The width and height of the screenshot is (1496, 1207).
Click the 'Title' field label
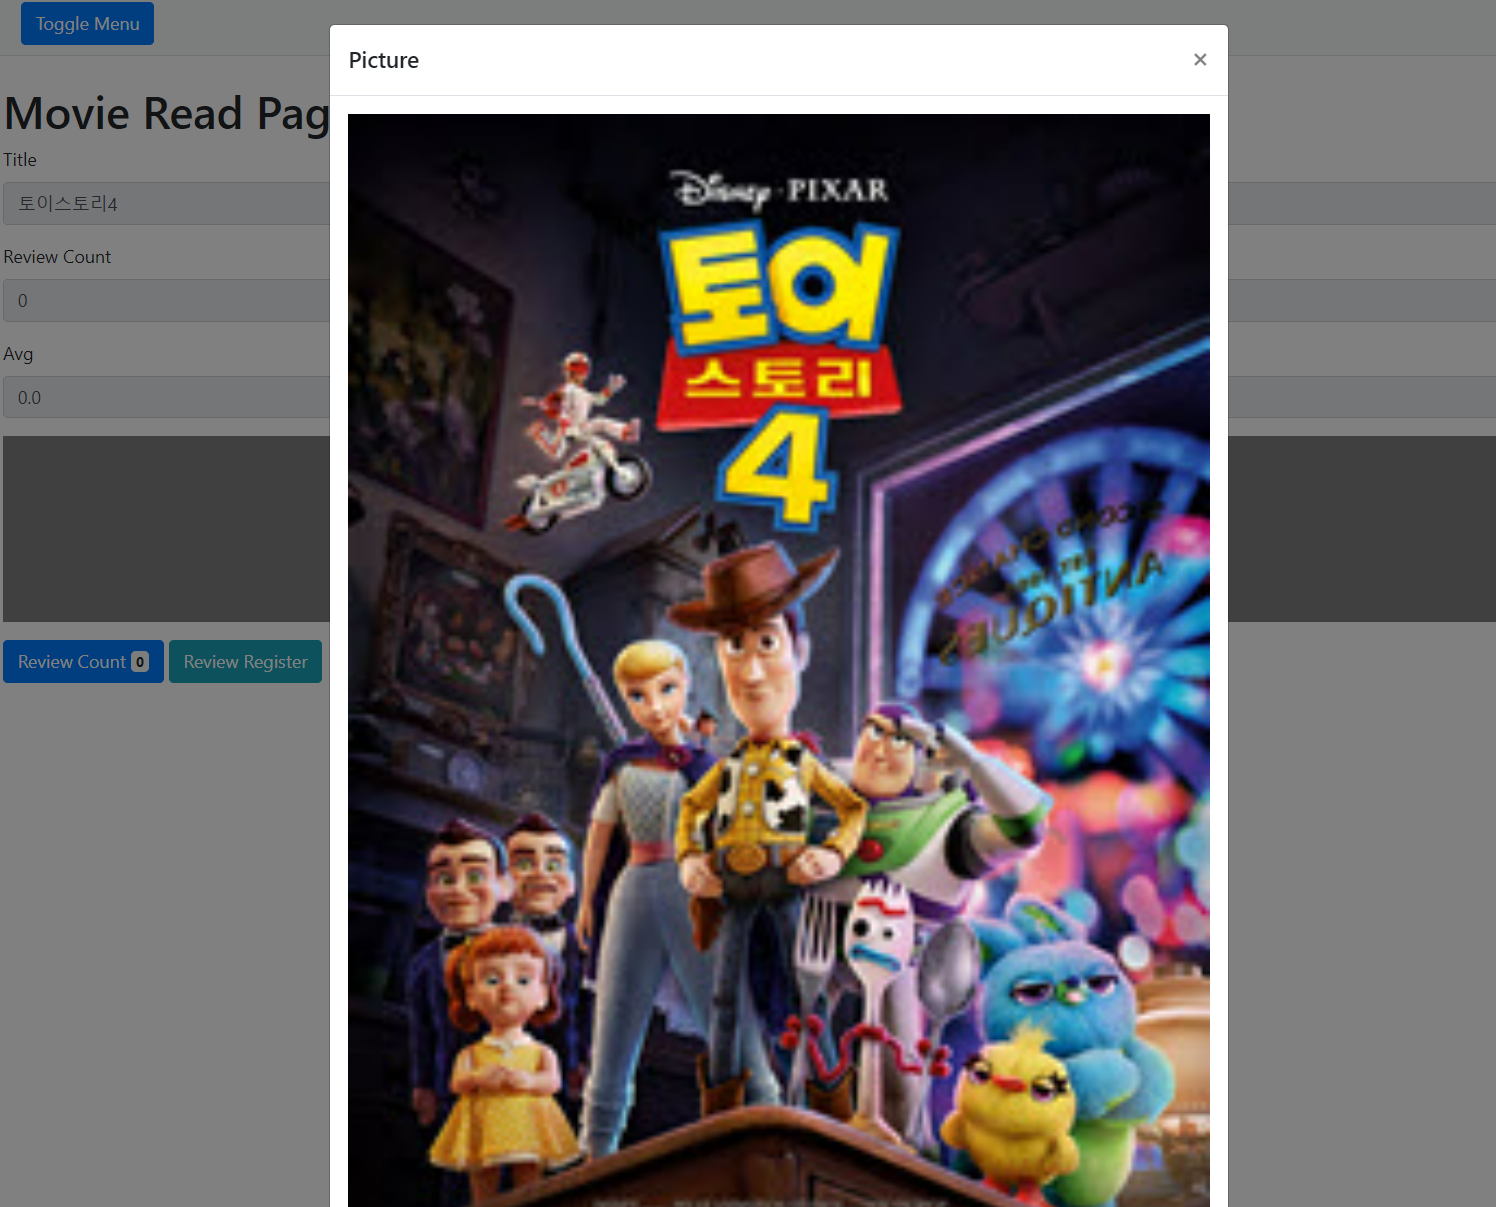pyautogui.click(x=20, y=160)
